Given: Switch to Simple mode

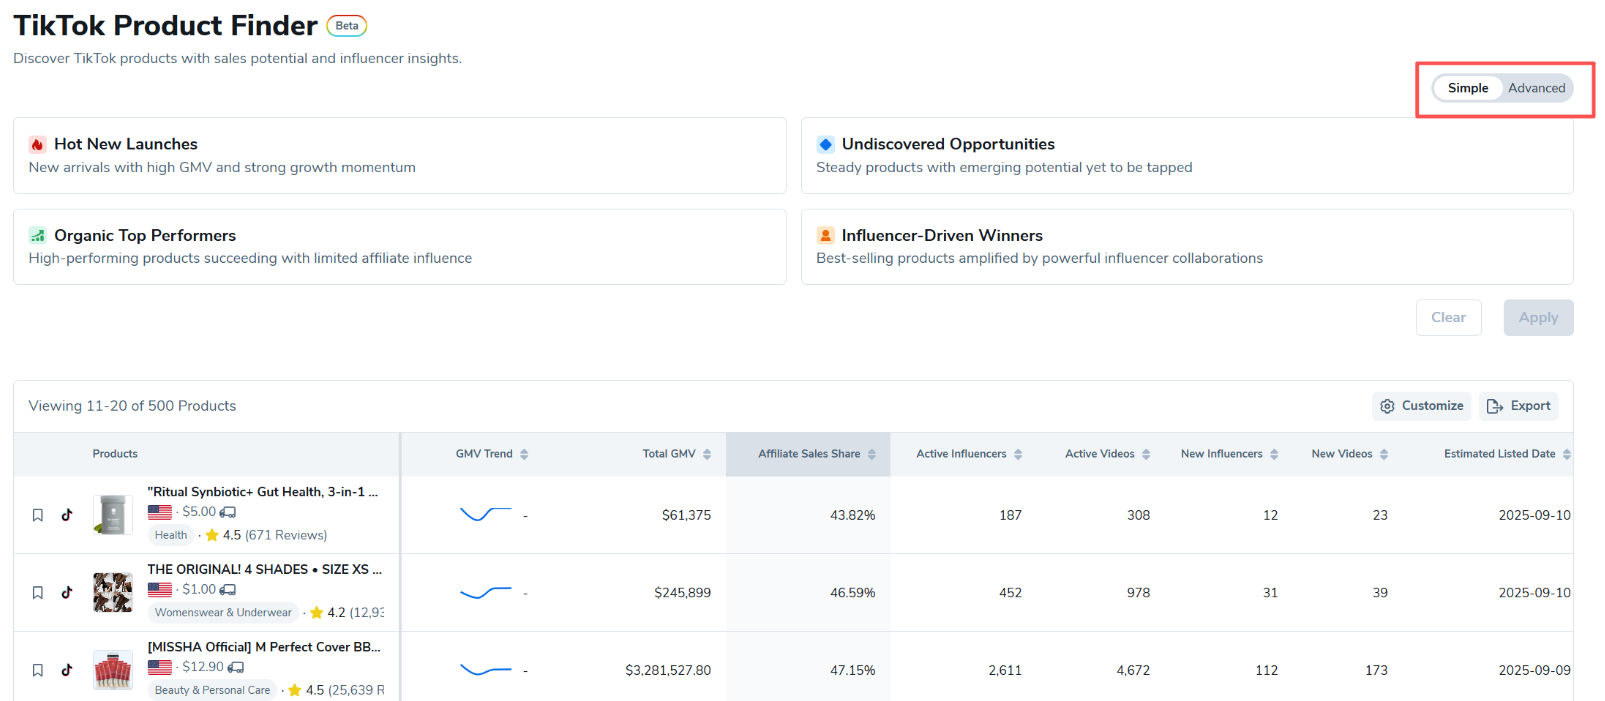Looking at the screenshot, I should click(1467, 88).
